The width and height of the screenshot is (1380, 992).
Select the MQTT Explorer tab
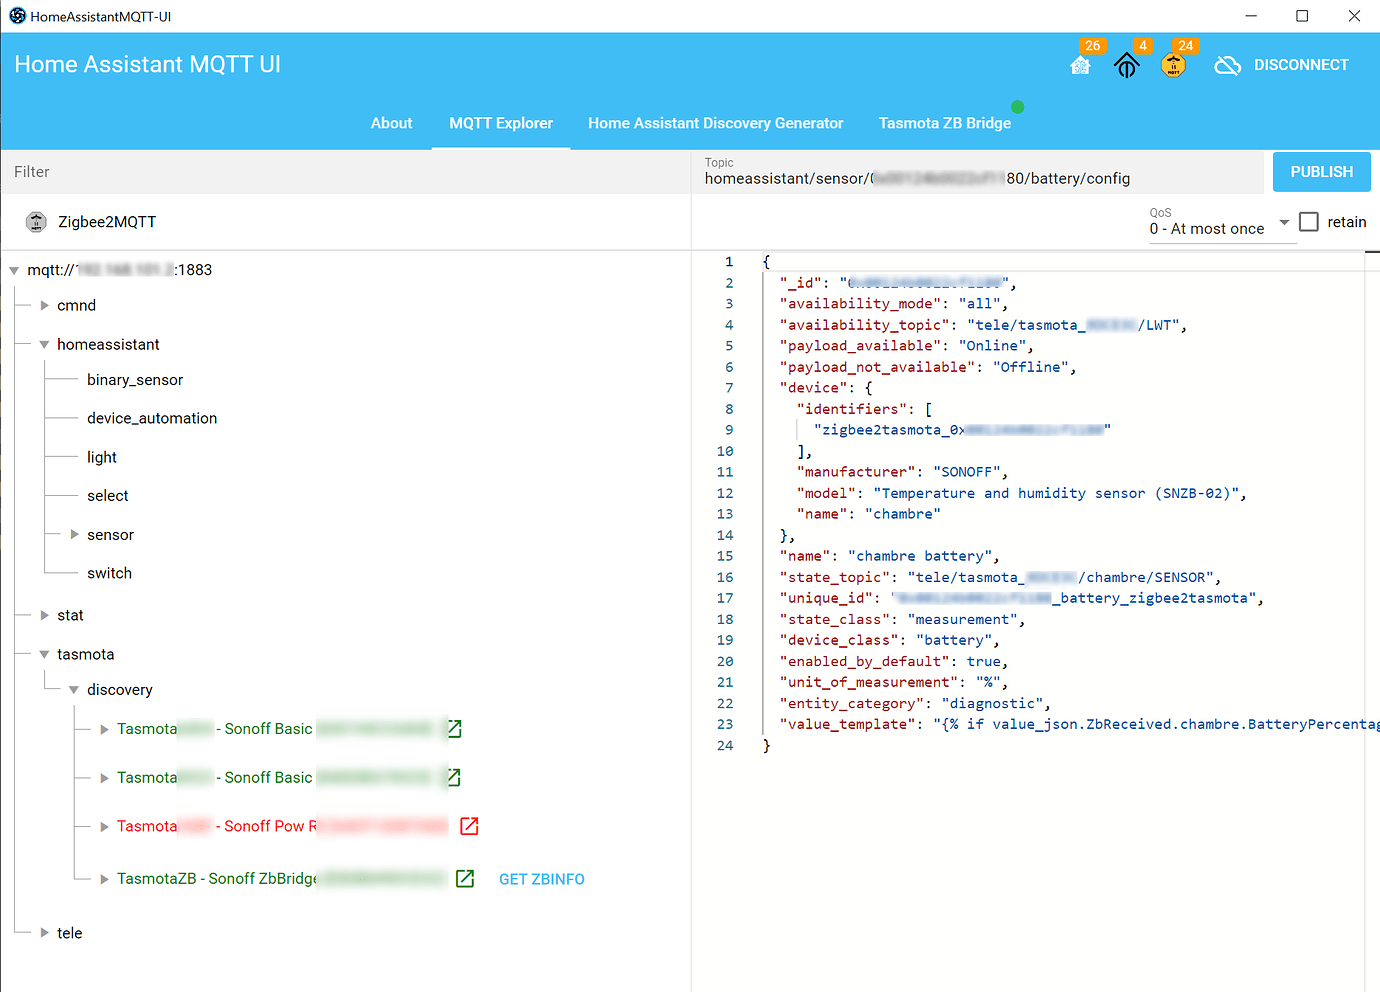501,123
